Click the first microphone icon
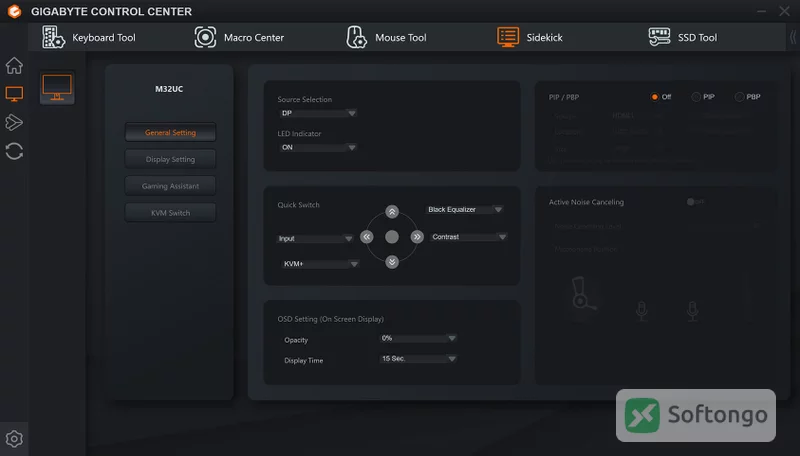This screenshot has width=800, height=456. tap(642, 311)
